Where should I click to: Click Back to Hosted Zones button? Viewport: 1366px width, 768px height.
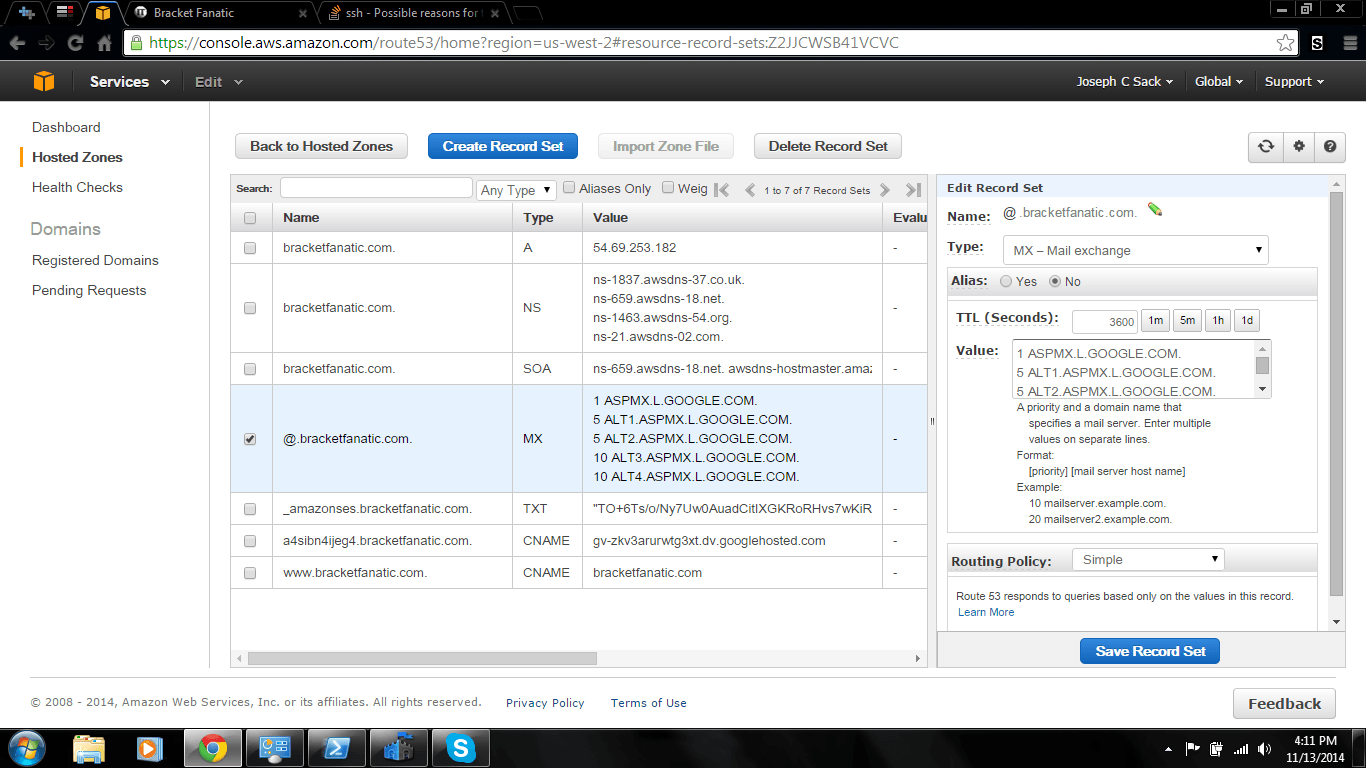pos(321,146)
